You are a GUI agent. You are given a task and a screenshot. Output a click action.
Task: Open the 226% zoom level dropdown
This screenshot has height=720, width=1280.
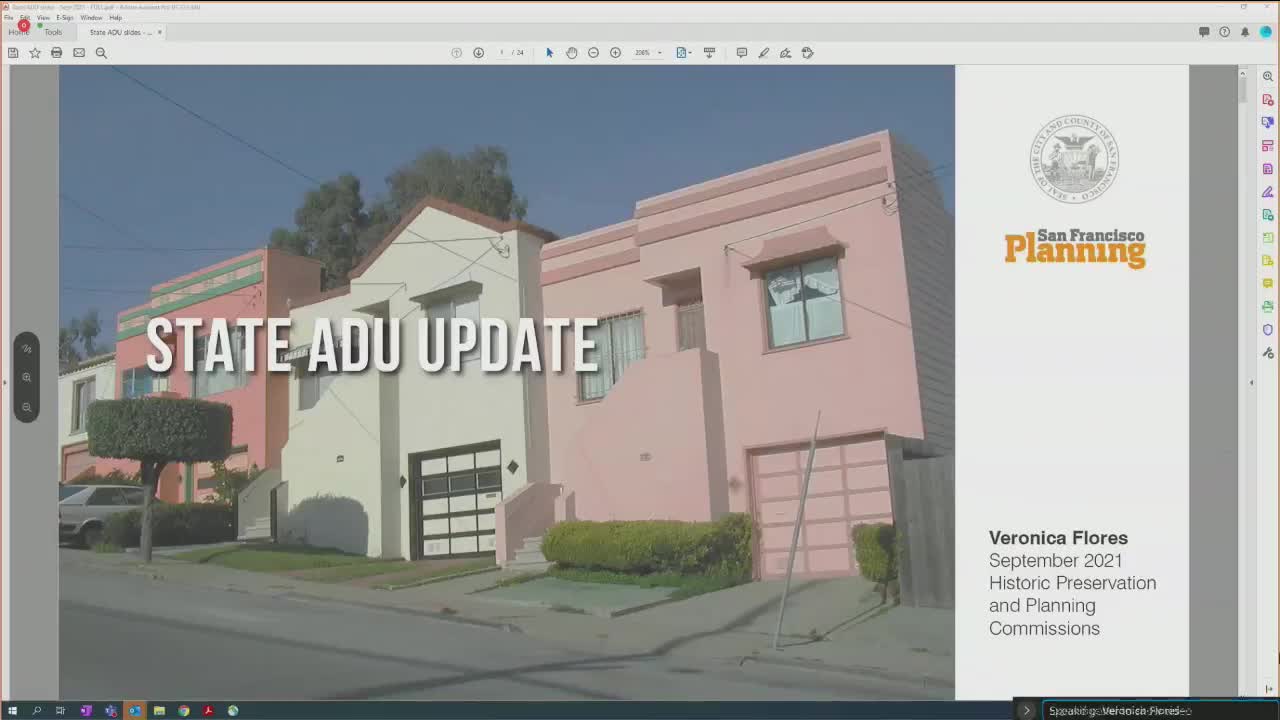[648, 53]
